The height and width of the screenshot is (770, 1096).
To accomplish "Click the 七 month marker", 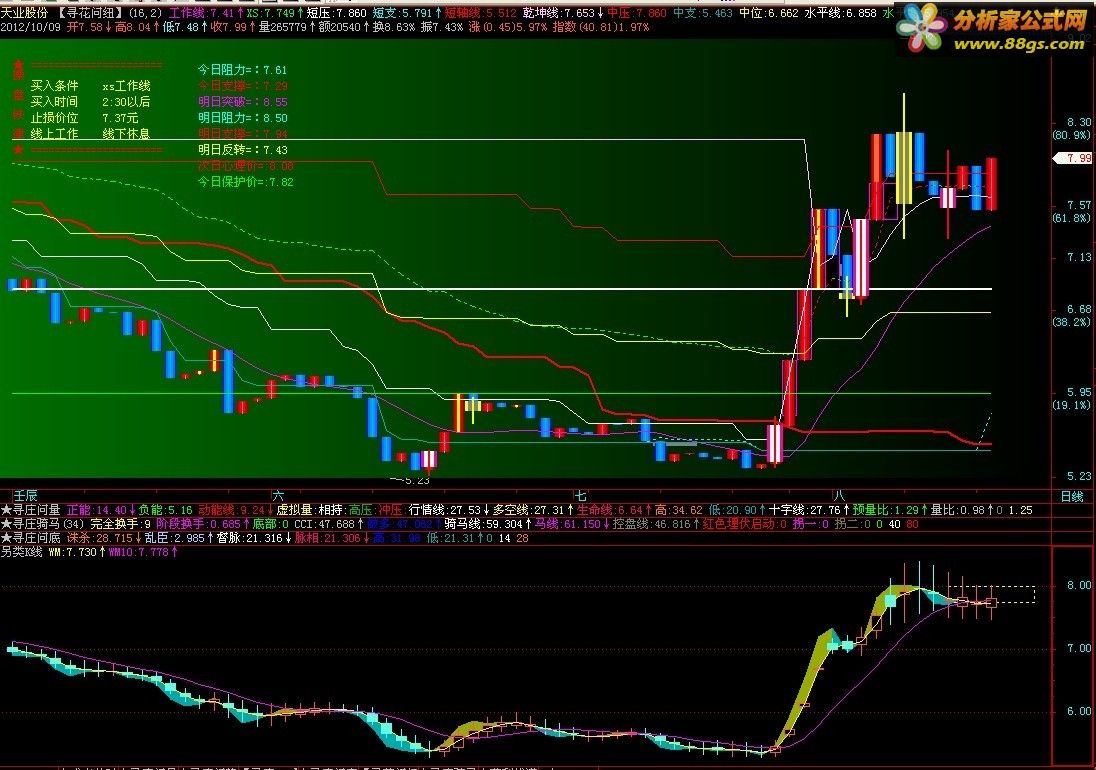I will coord(580,496).
